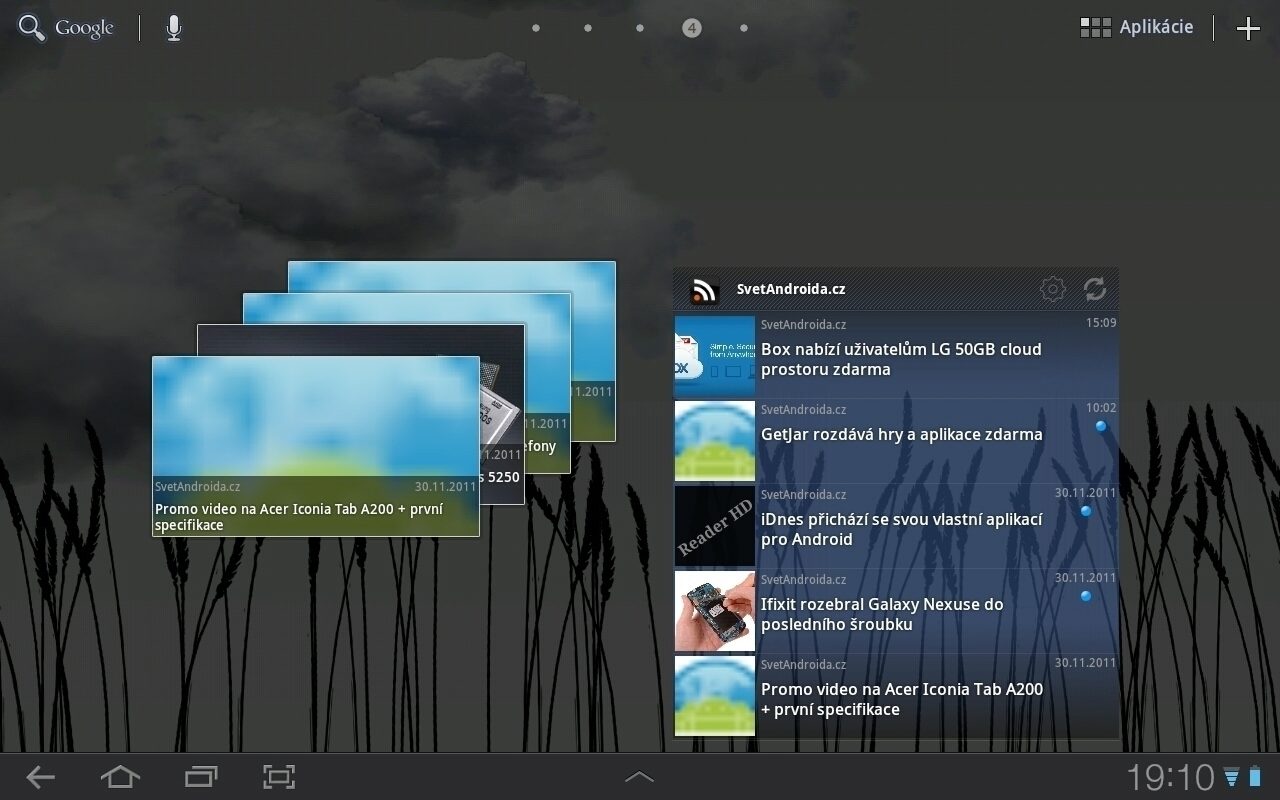Tap the Back navigation arrow

(40, 776)
